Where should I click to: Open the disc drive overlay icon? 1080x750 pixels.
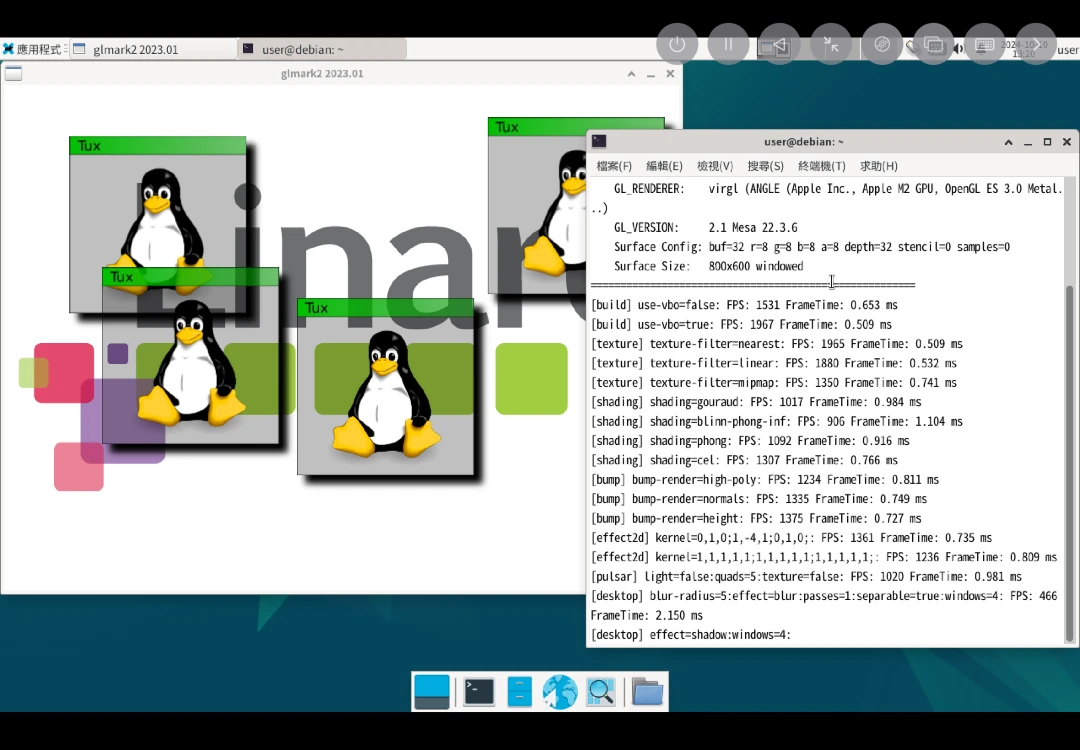click(882, 44)
